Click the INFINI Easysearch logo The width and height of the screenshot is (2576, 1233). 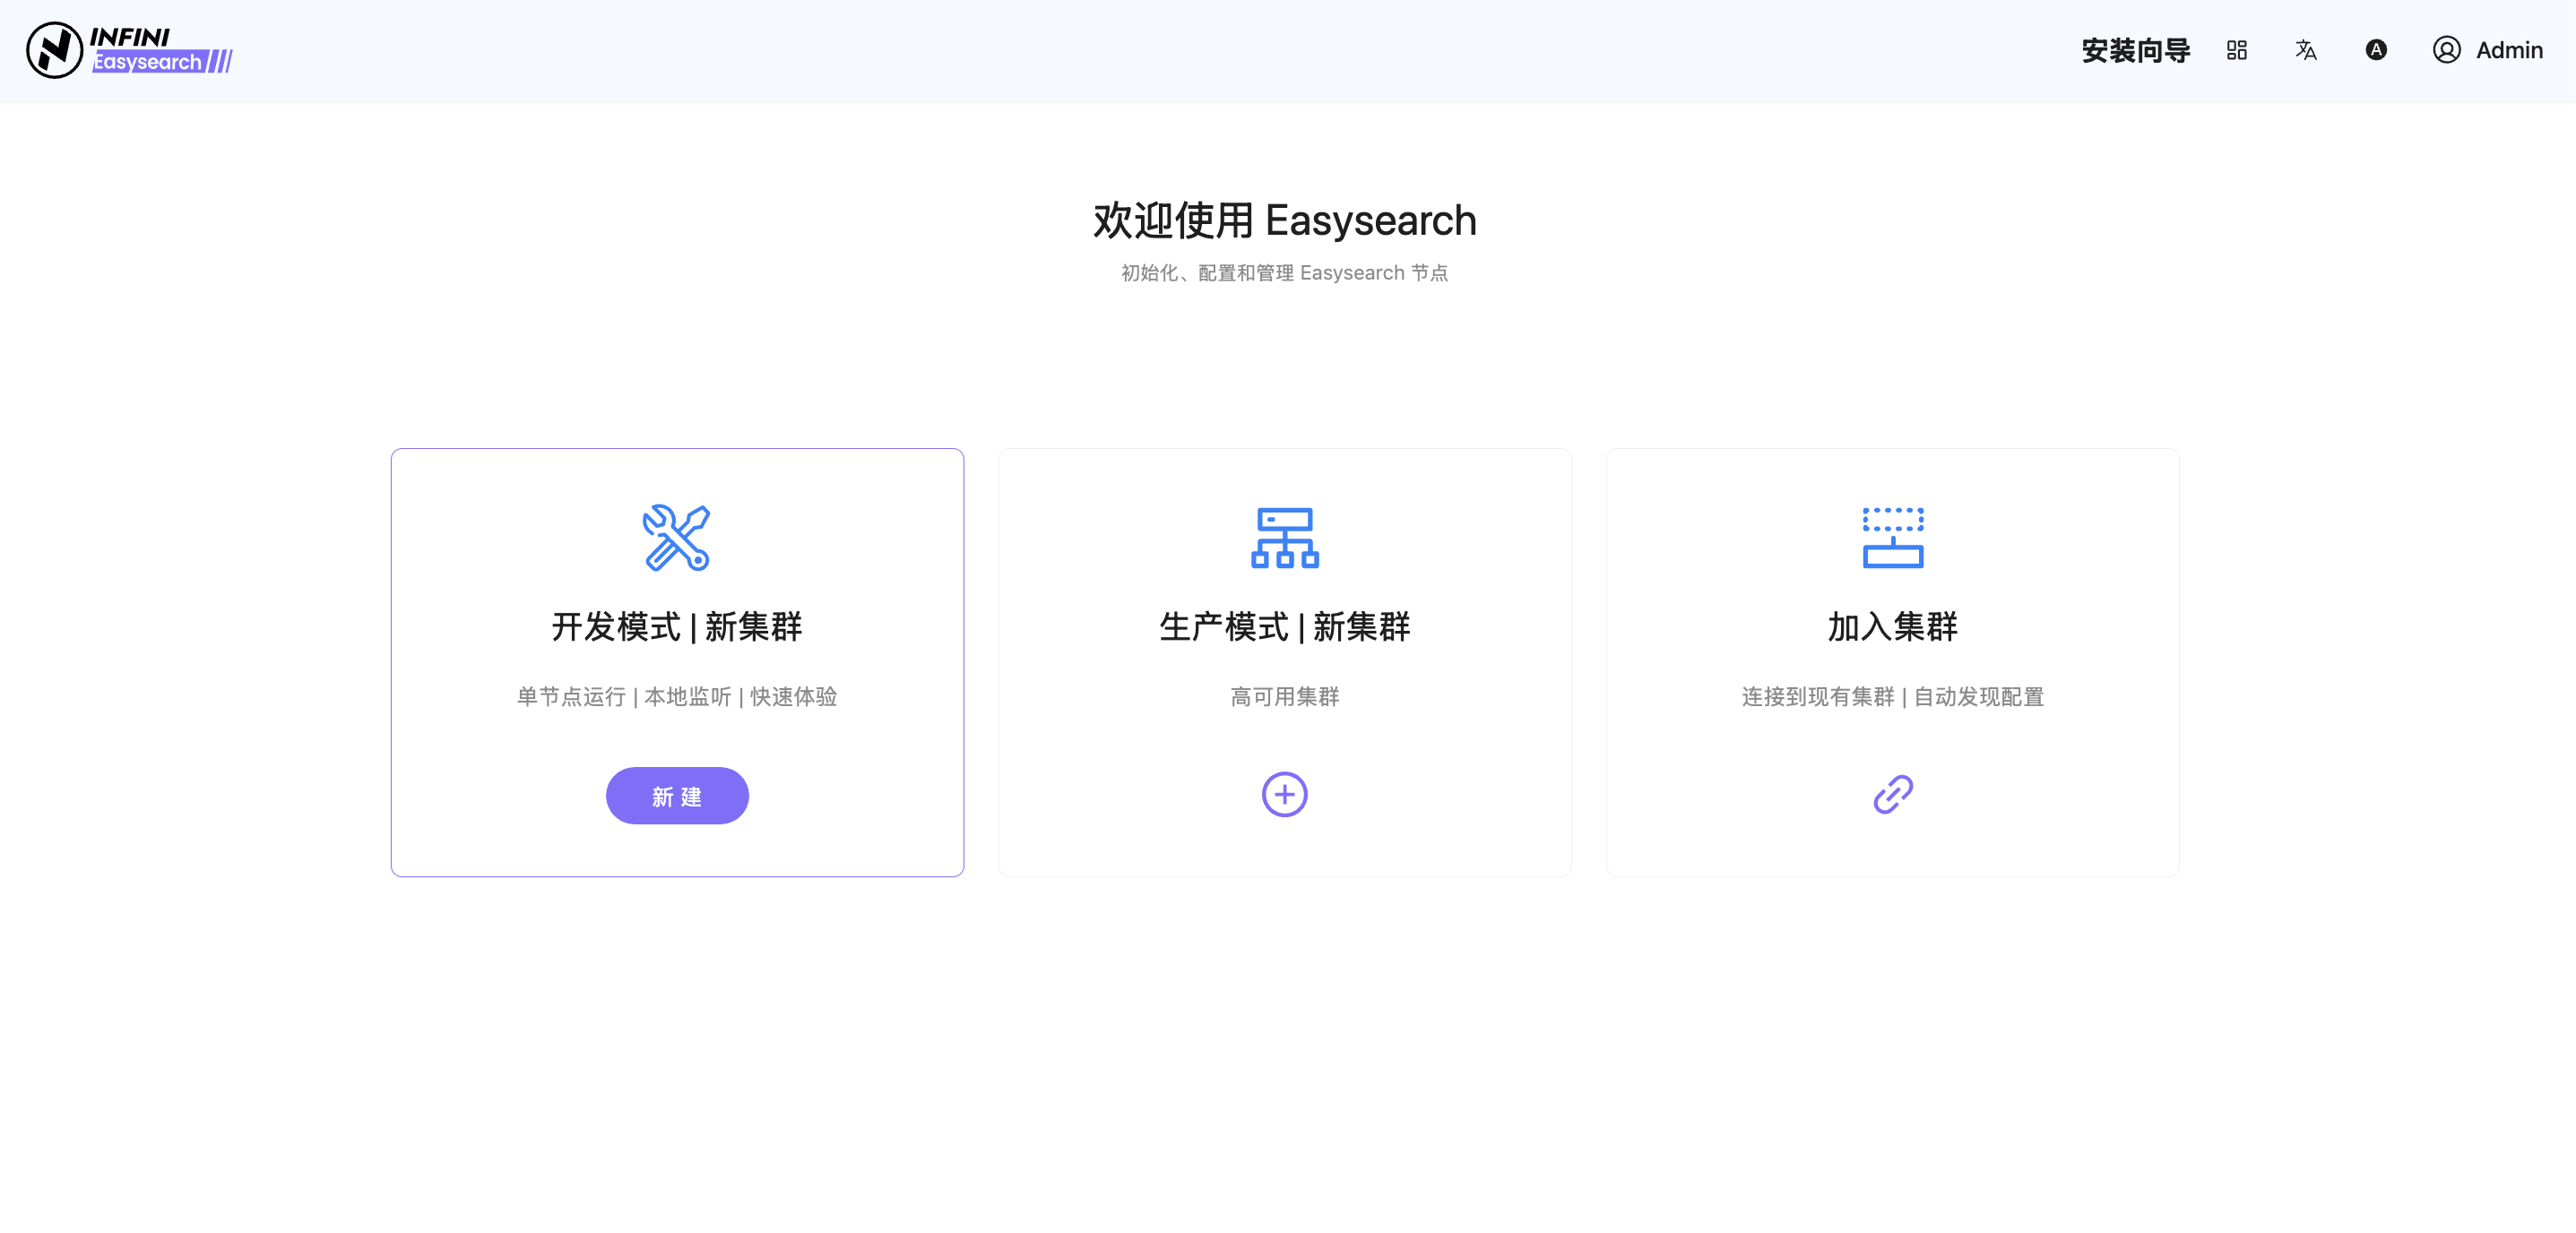(x=129, y=50)
